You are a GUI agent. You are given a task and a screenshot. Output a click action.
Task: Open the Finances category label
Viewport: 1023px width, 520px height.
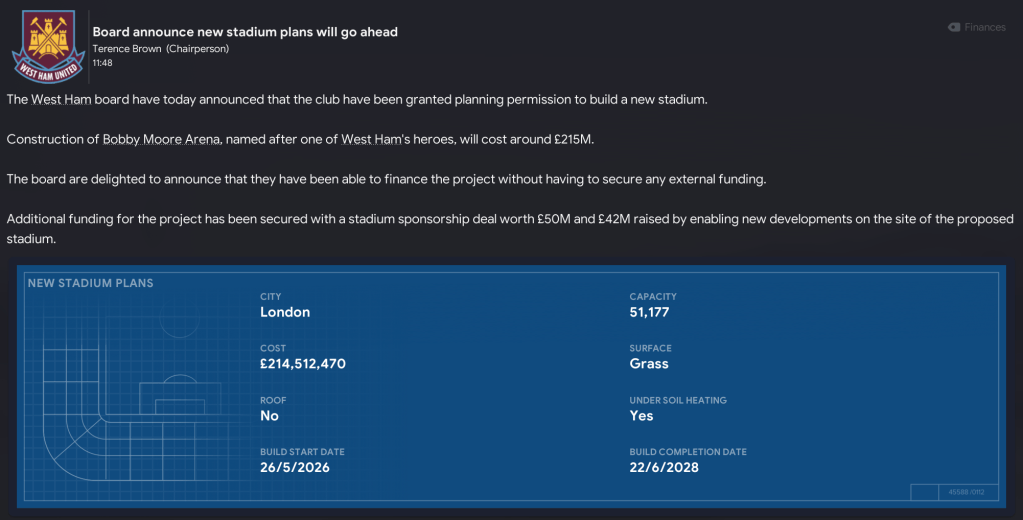pyautogui.click(x=985, y=27)
